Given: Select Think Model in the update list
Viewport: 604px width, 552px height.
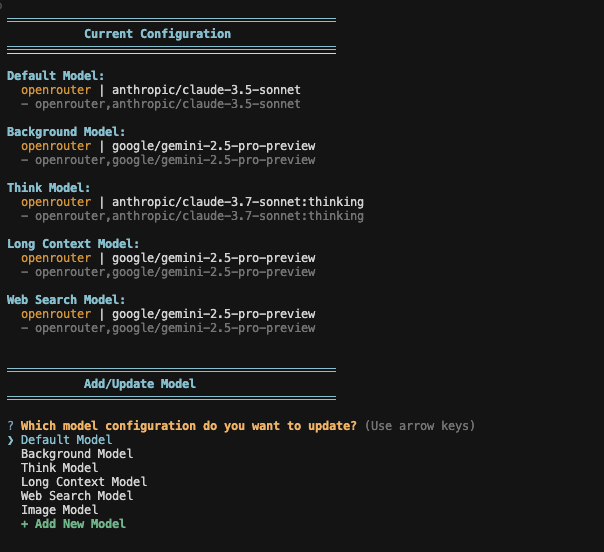Looking at the screenshot, I should point(59,468).
